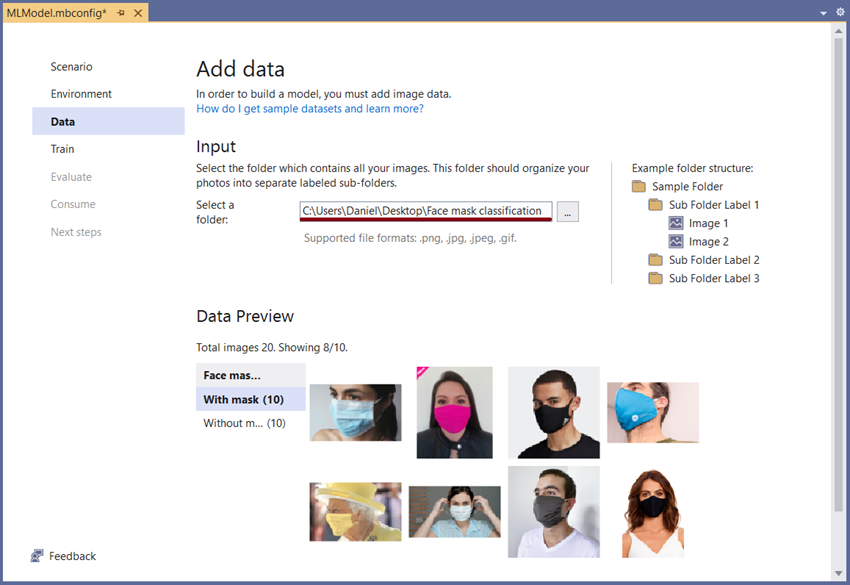
Task: Select the With mask (10) category
Action: pyautogui.click(x=242, y=399)
